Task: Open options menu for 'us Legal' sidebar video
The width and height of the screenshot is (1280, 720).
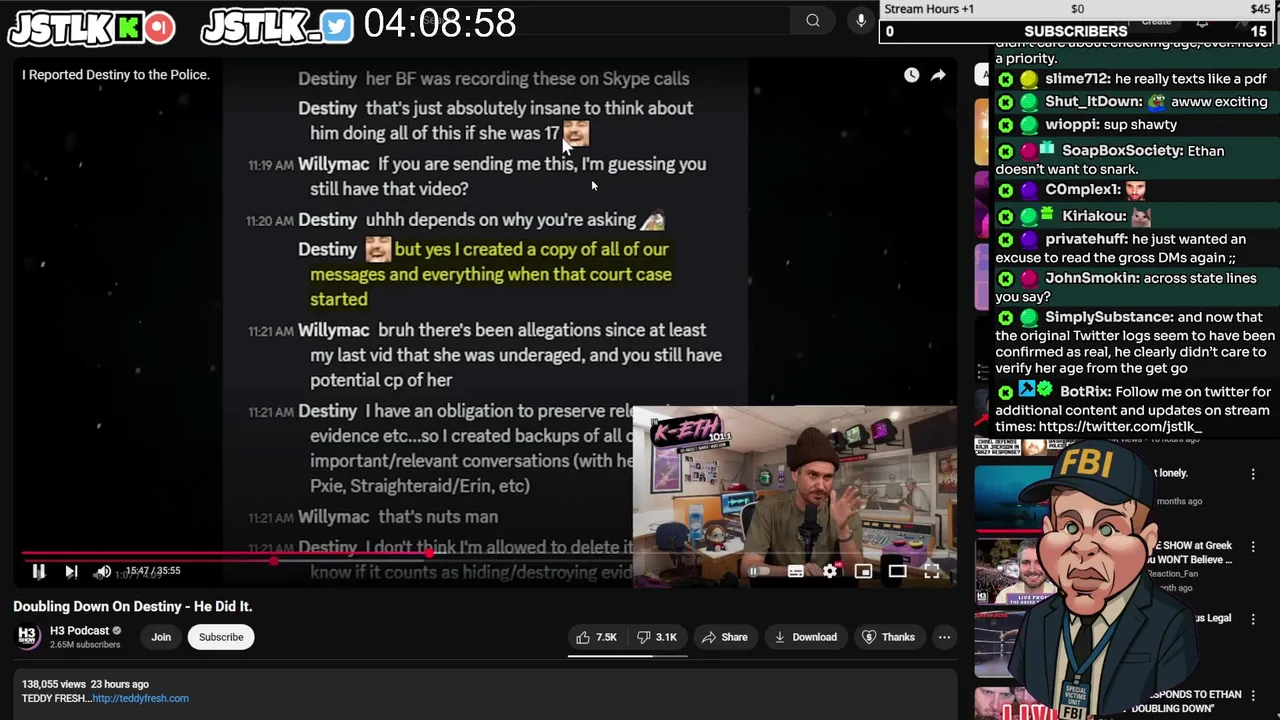Action: tap(1253, 620)
